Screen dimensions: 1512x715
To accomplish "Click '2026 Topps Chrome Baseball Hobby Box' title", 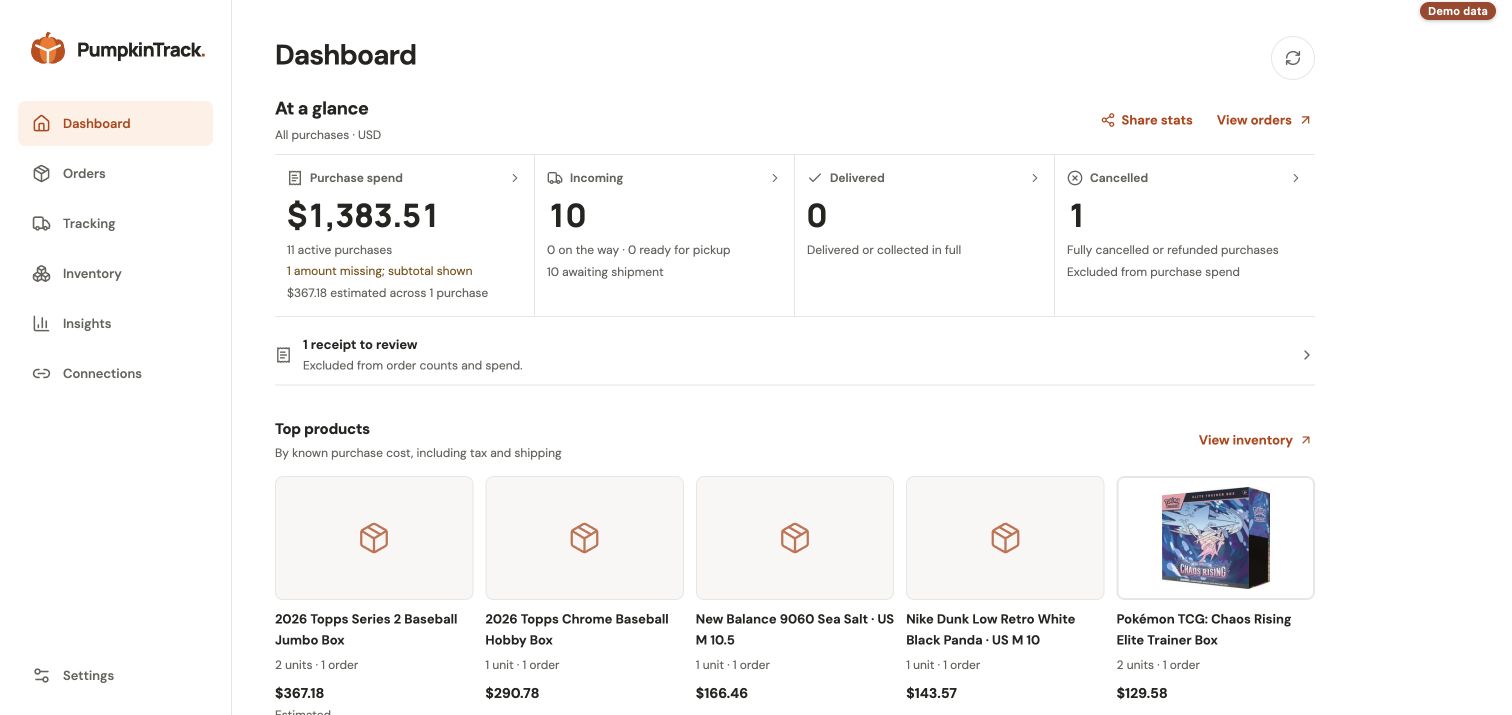I will coord(577,629).
